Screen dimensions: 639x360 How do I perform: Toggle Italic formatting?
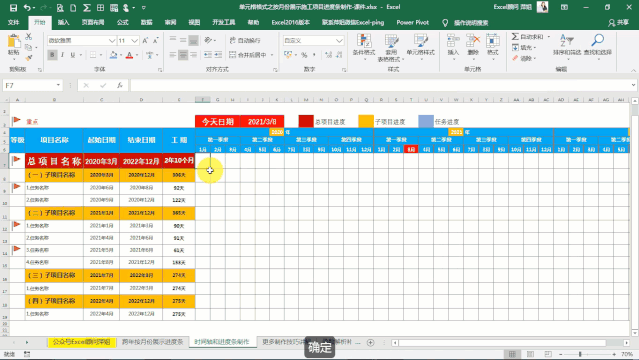click(62, 55)
